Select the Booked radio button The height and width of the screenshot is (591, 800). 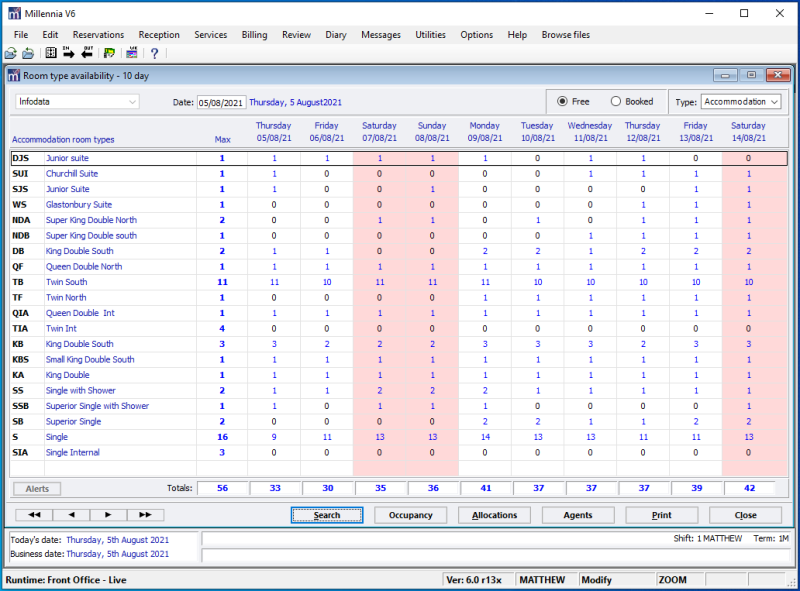[616, 101]
